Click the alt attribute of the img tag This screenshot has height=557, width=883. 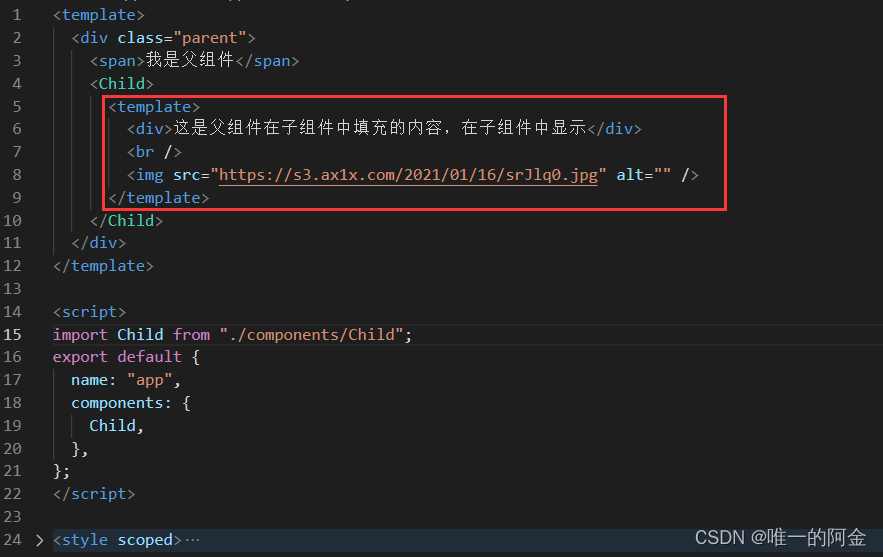coord(644,175)
